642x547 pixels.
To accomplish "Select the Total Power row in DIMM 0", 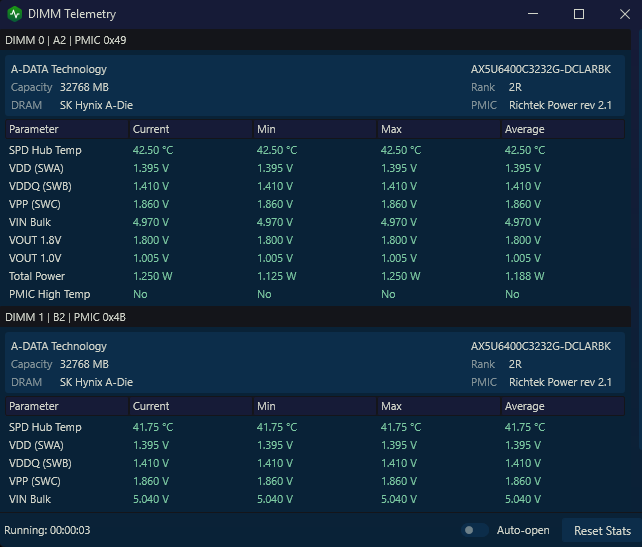I will [315, 276].
